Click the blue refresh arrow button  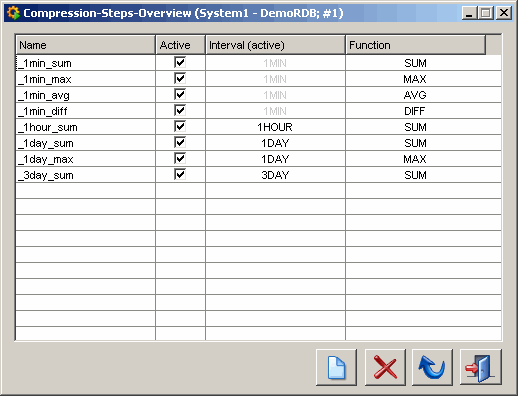[x=432, y=367]
